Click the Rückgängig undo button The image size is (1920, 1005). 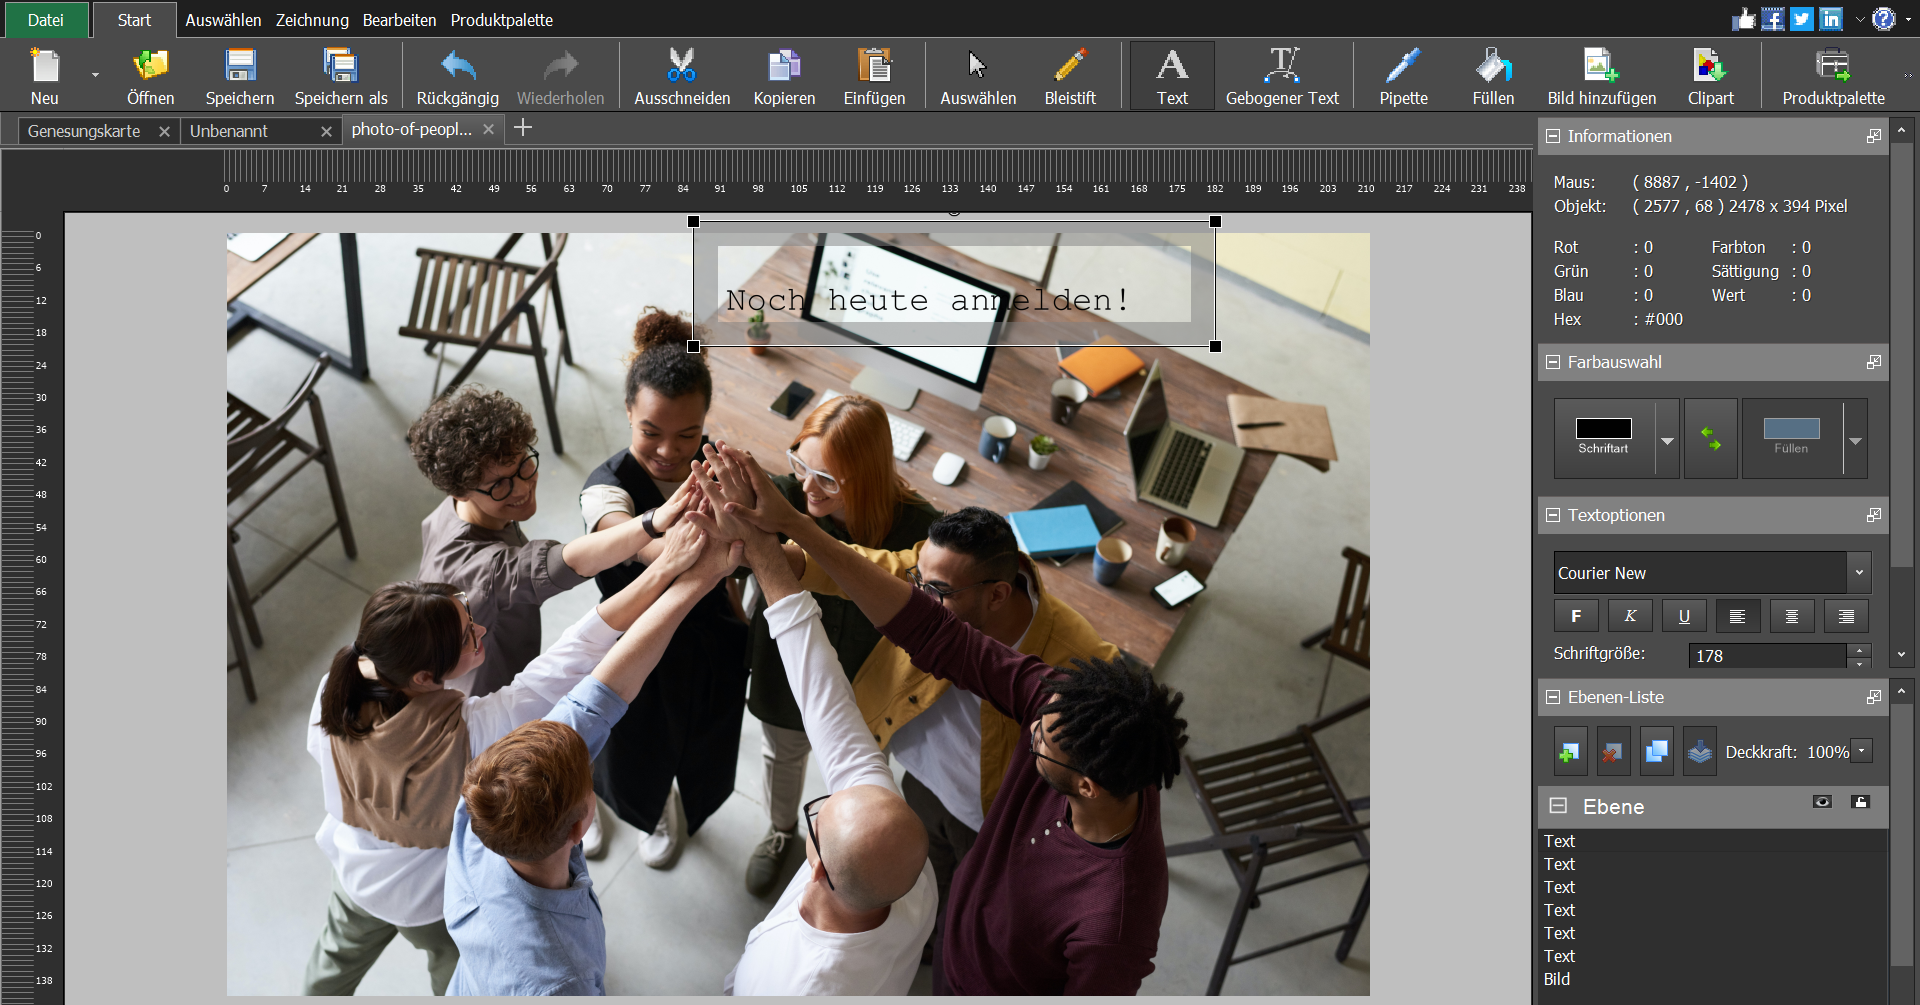(x=457, y=76)
